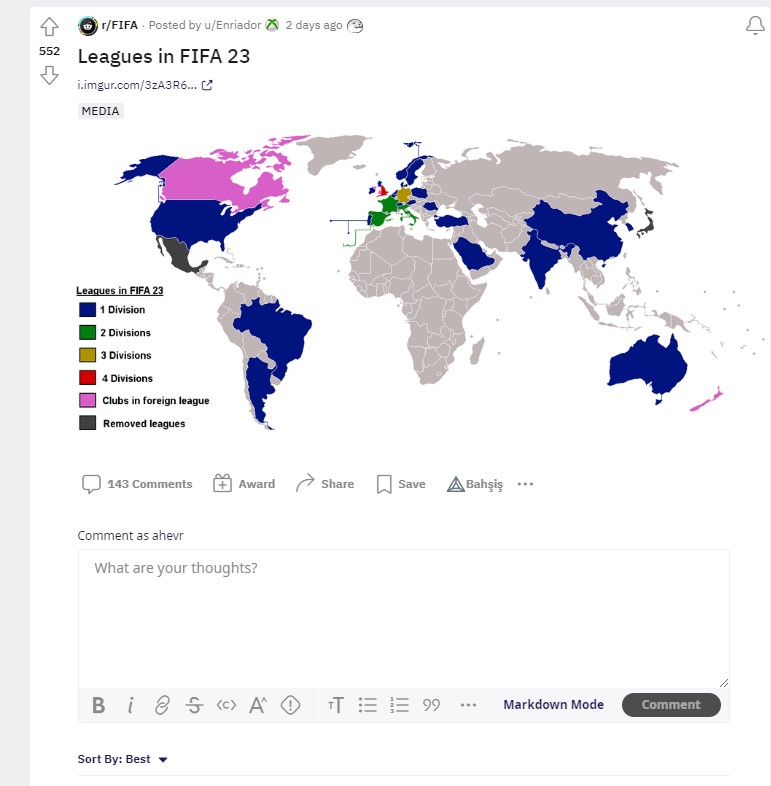The height and width of the screenshot is (786, 771).
Task: Apply italic formatting in comment editor
Action: coord(130,705)
